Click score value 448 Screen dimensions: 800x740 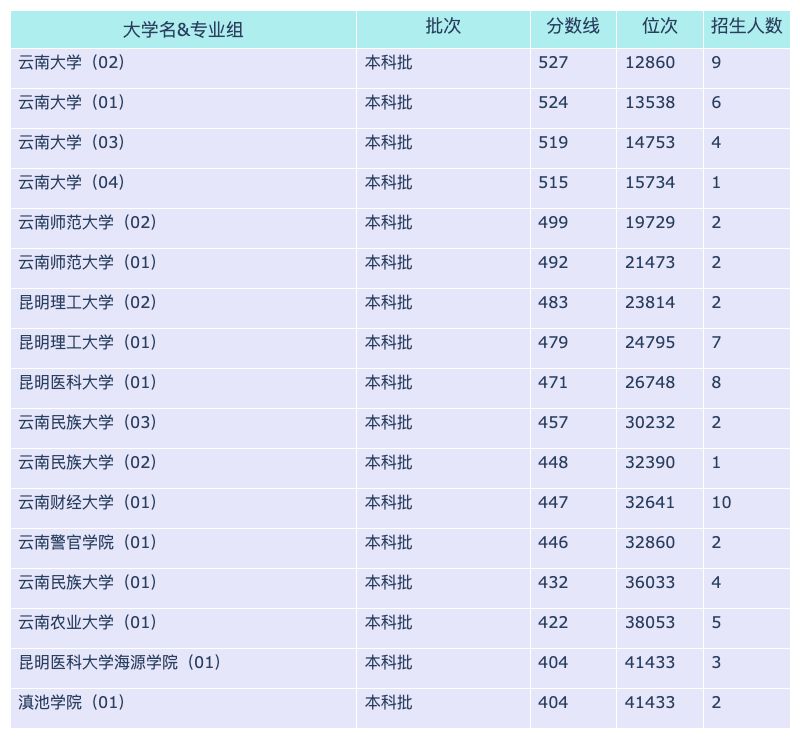pos(553,462)
